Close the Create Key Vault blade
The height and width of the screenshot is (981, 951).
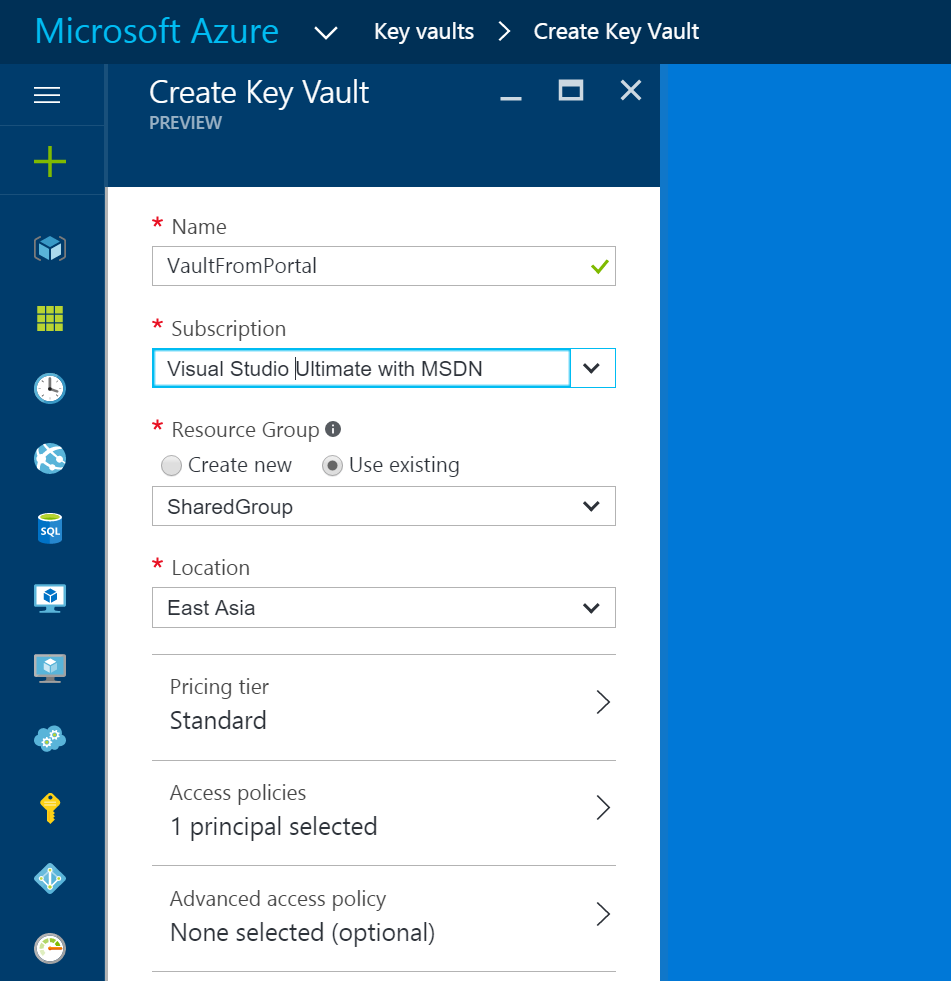[631, 91]
